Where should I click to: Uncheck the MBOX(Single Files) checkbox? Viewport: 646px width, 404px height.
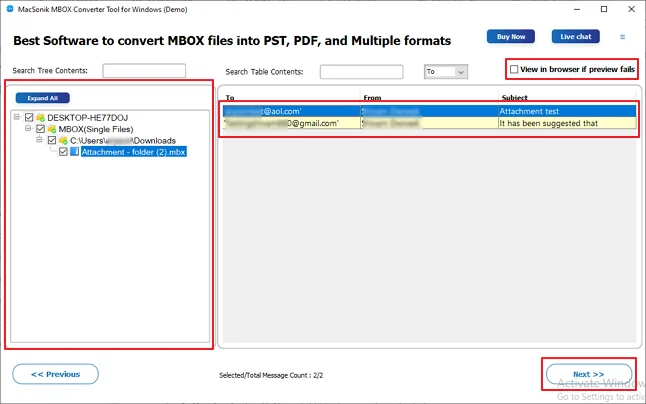[40, 129]
